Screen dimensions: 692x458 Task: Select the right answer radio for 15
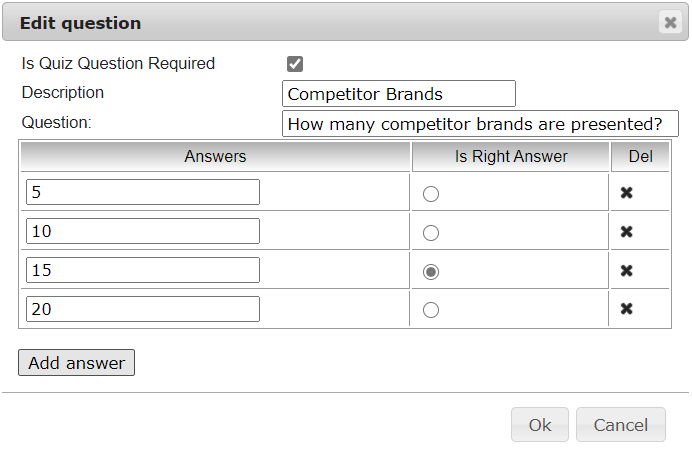(x=431, y=271)
